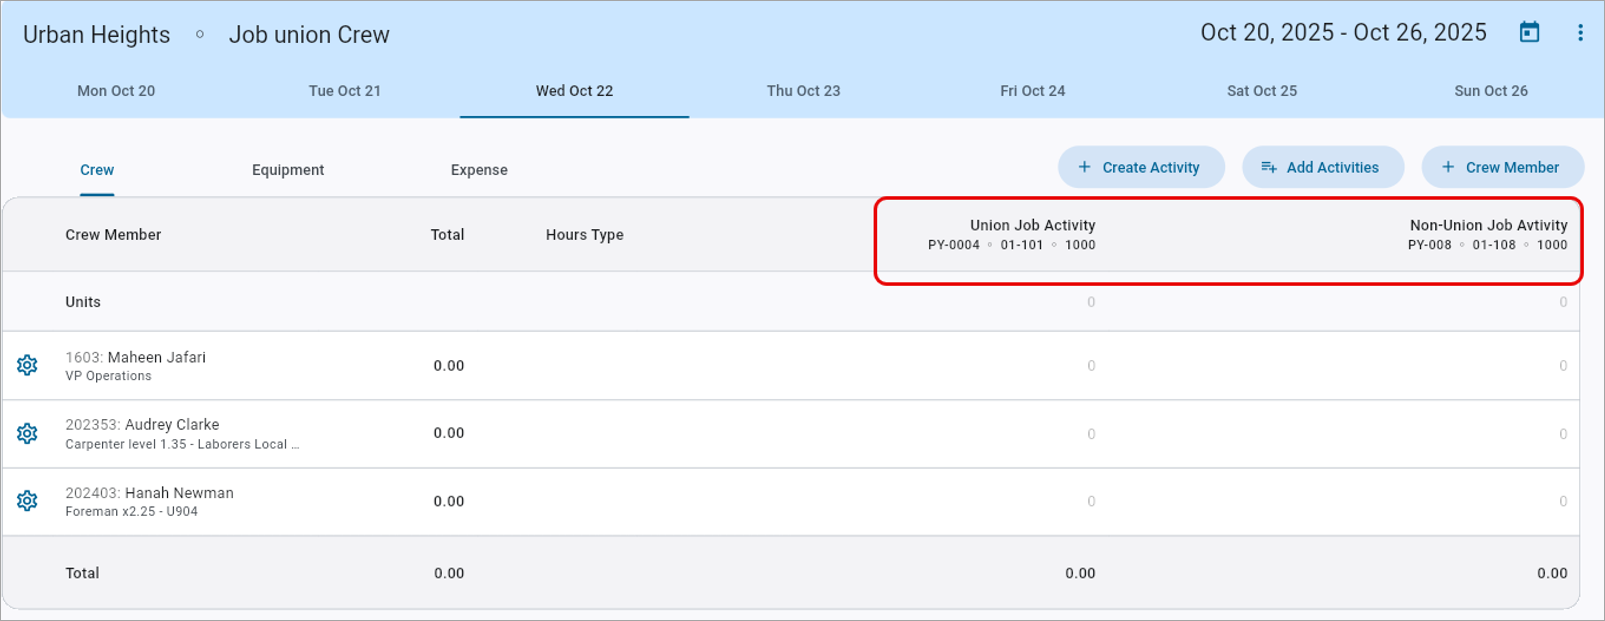
Task: Switch to the Equipment tab
Action: (x=288, y=170)
